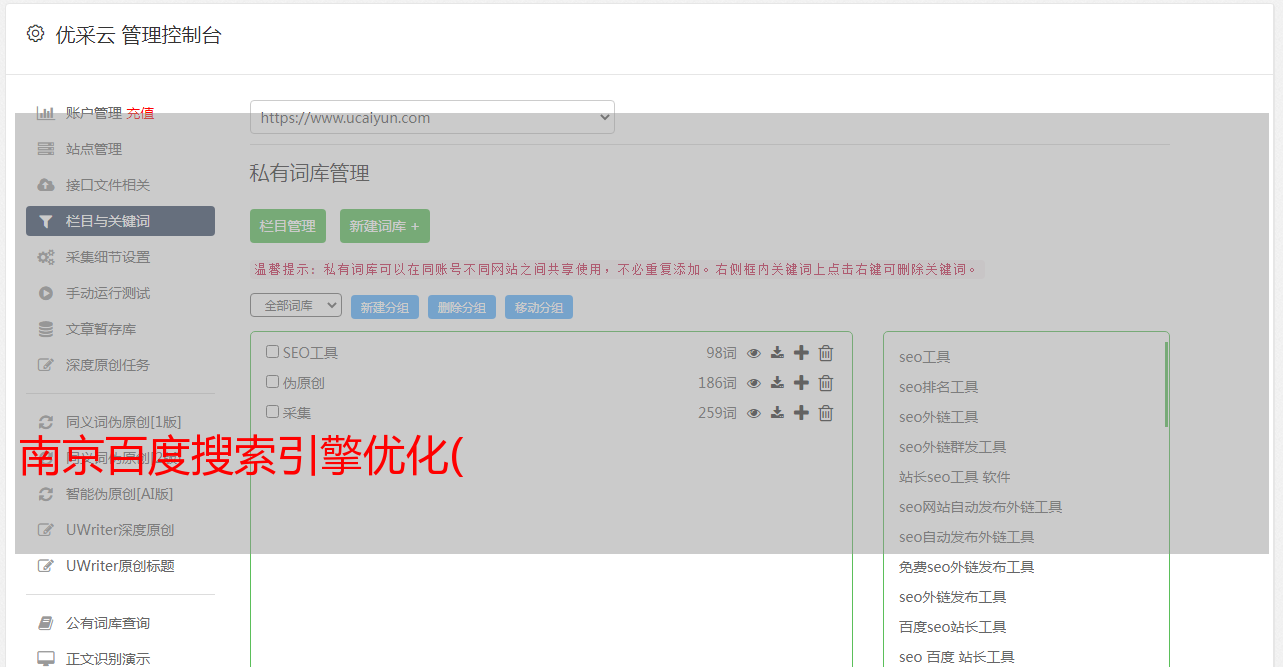This screenshot has height=667, width=1283.
Task: Open the 全部词库 group dropdown
Action: [x=296, y=306]
